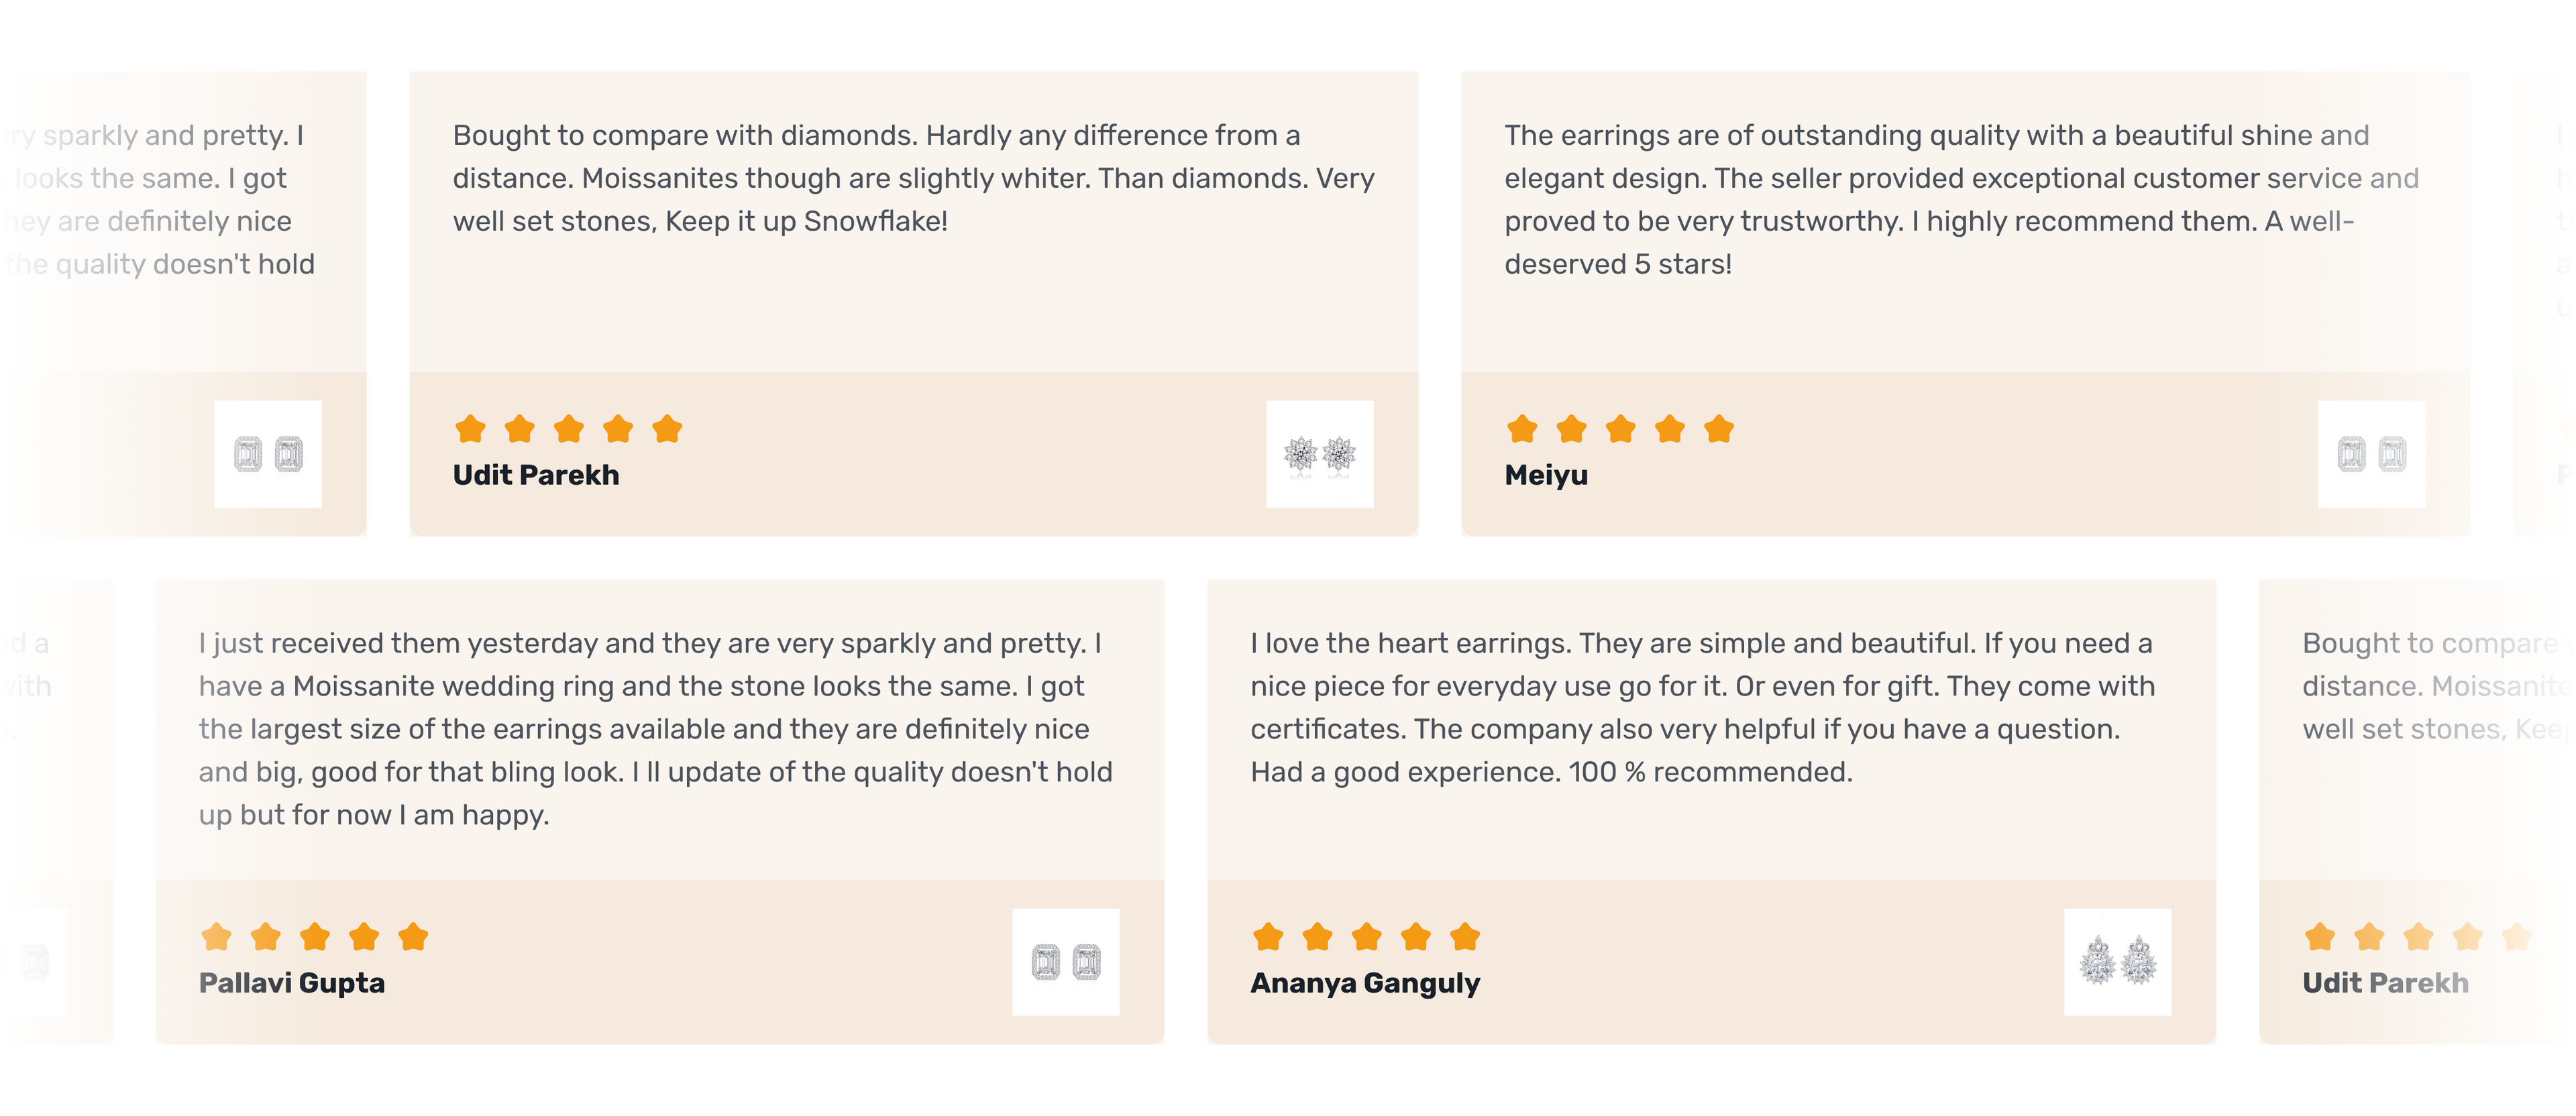Click the first star in Meiyu's rating
The height and width of the screenshot is (1116, 2576).
pyautogui.click(x=1522, y=429)
